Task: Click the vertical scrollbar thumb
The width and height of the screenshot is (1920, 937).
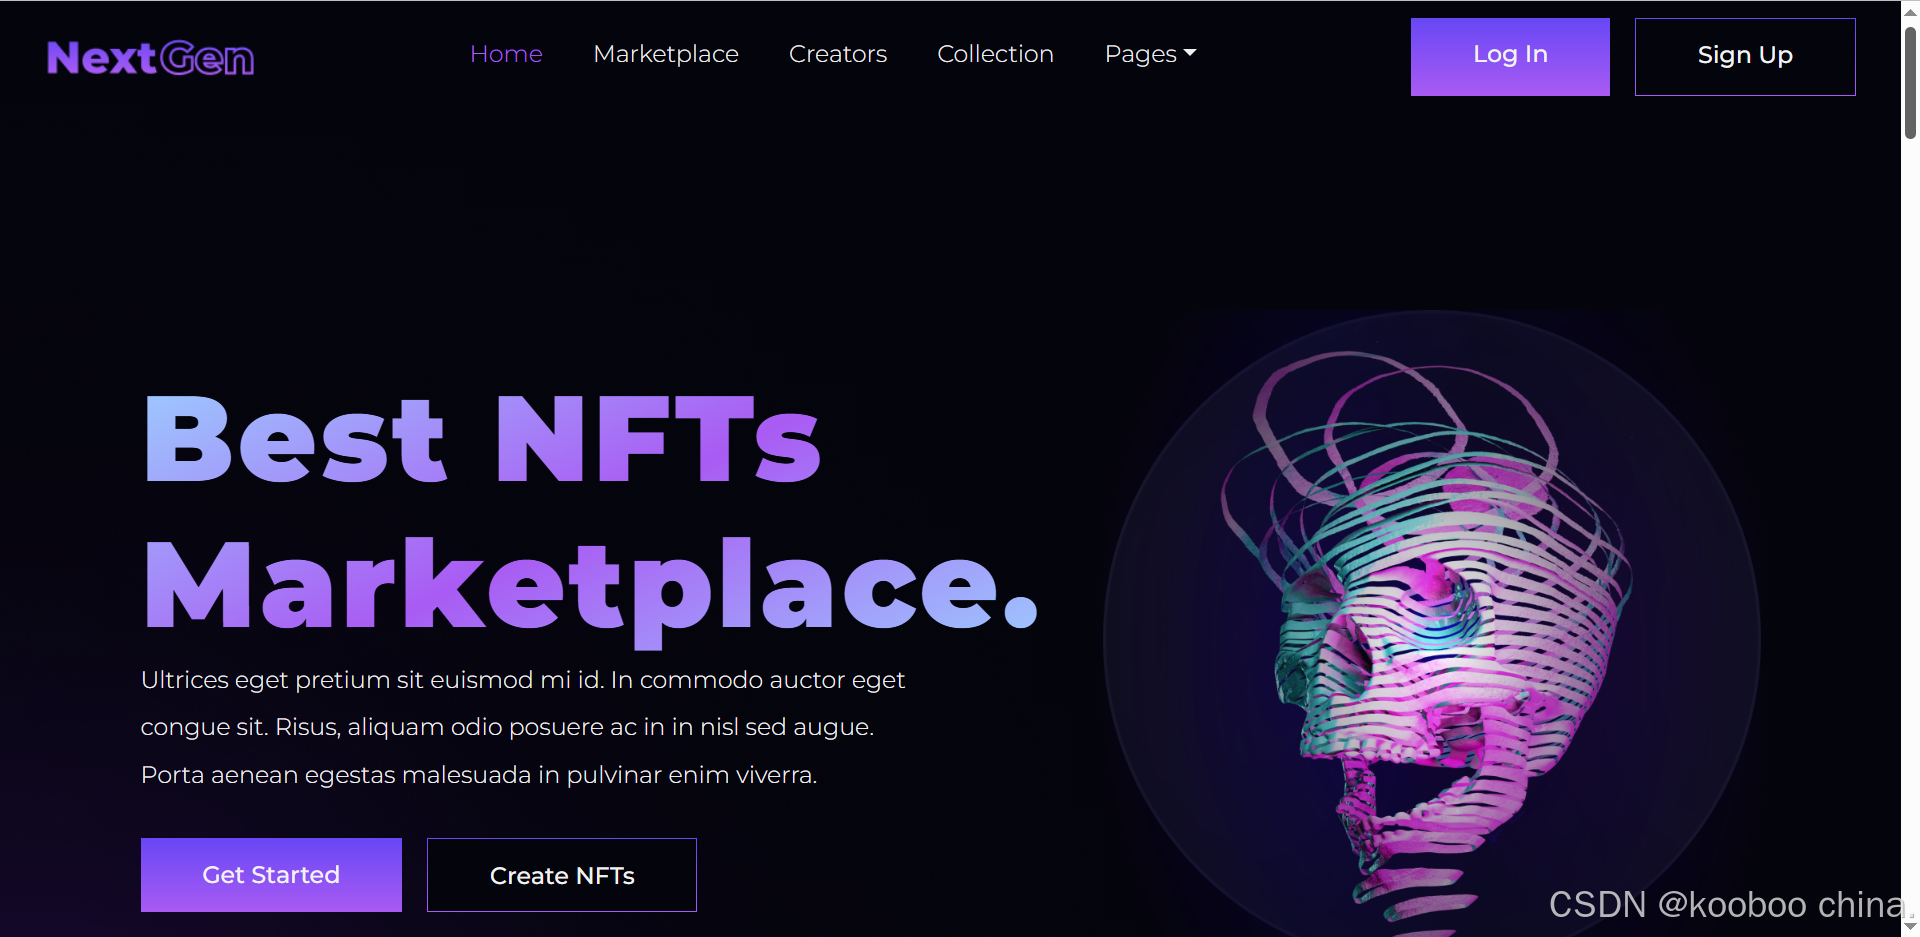Action: [x=1910, y=82]
